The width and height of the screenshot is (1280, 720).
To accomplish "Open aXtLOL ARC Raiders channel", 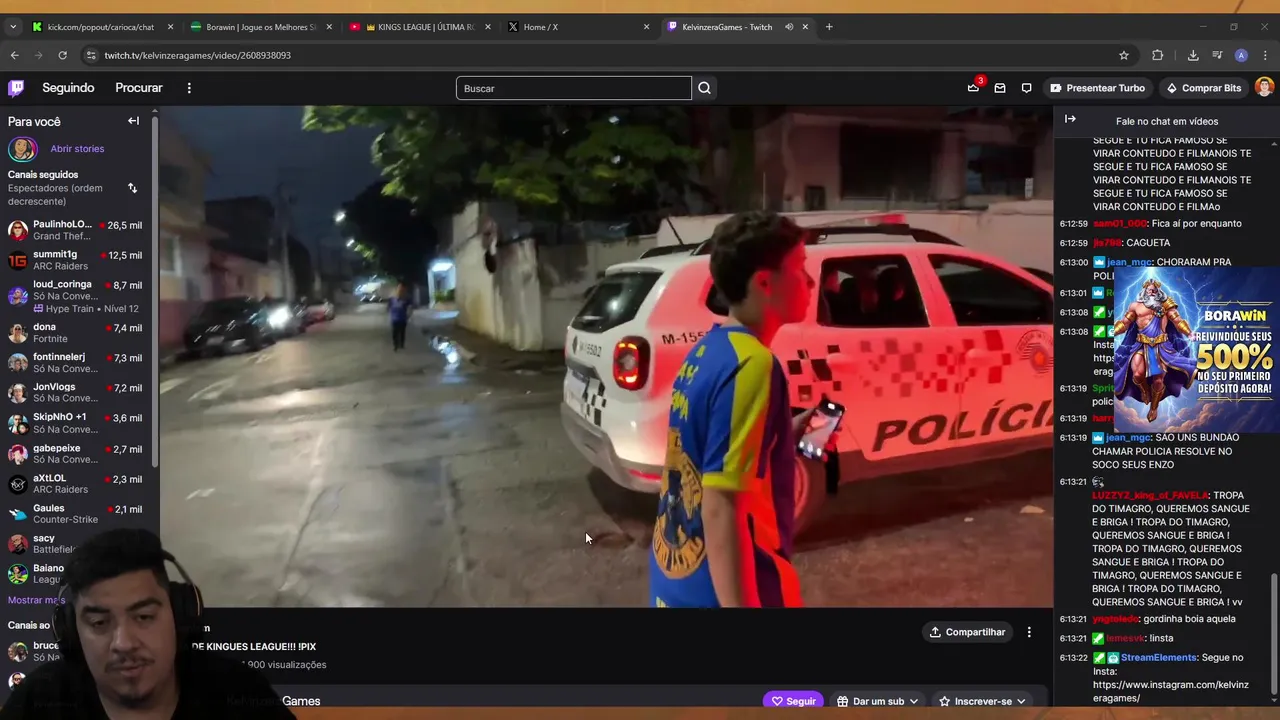I will [x=76, y=484].
